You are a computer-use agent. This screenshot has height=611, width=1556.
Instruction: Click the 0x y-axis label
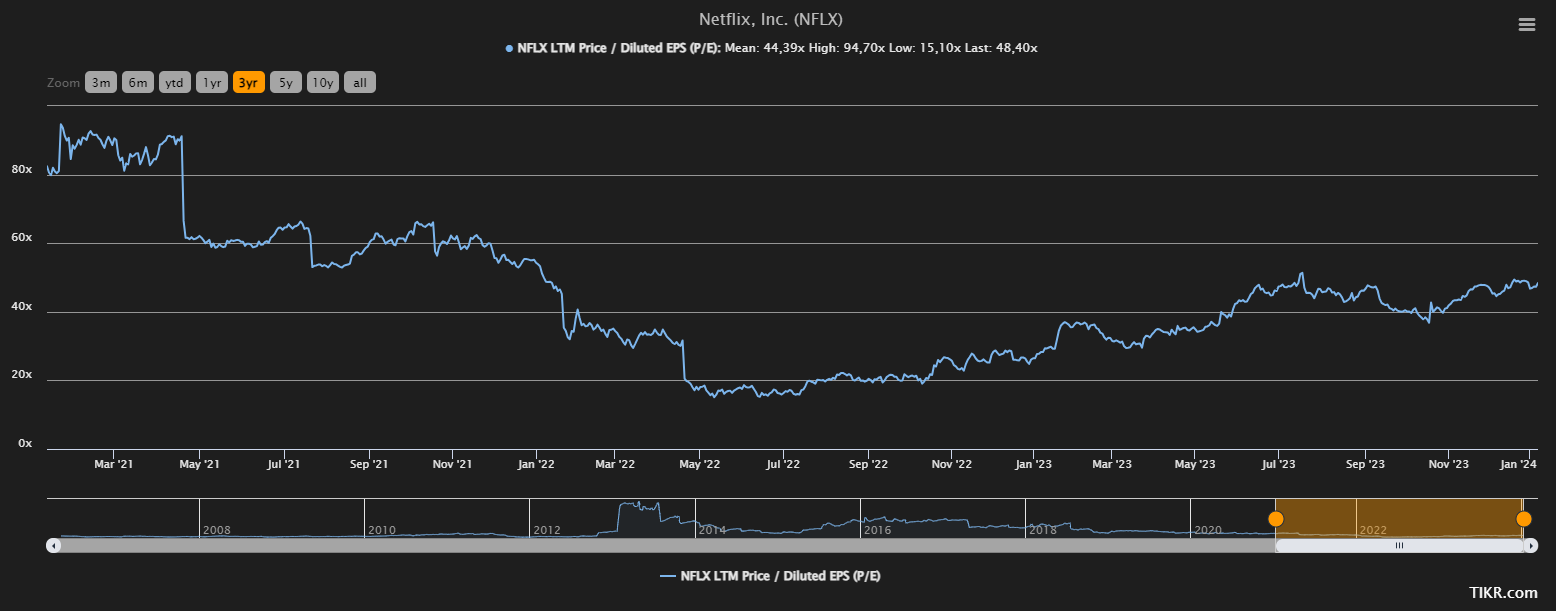click(25, 443)
